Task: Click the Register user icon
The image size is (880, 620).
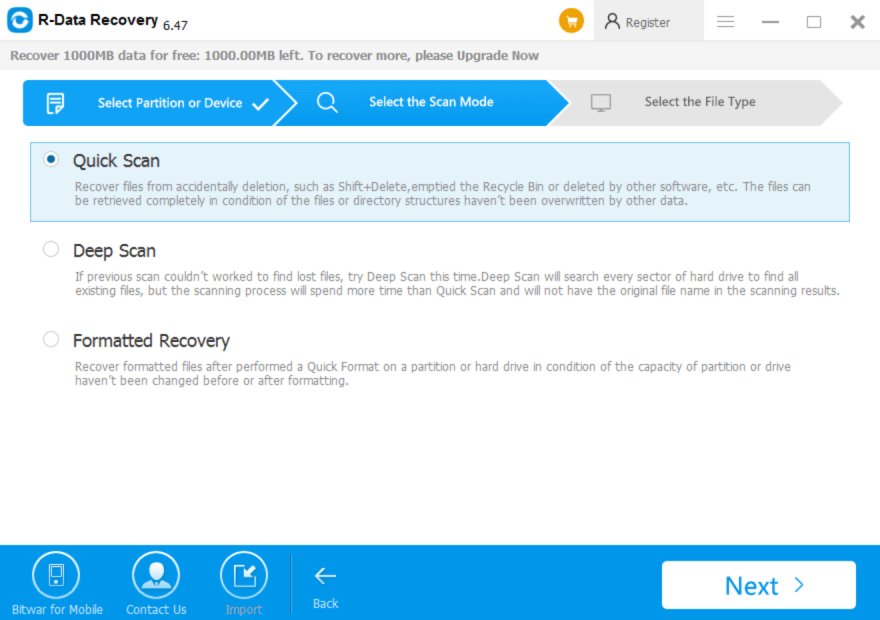Action: point(612,21)
